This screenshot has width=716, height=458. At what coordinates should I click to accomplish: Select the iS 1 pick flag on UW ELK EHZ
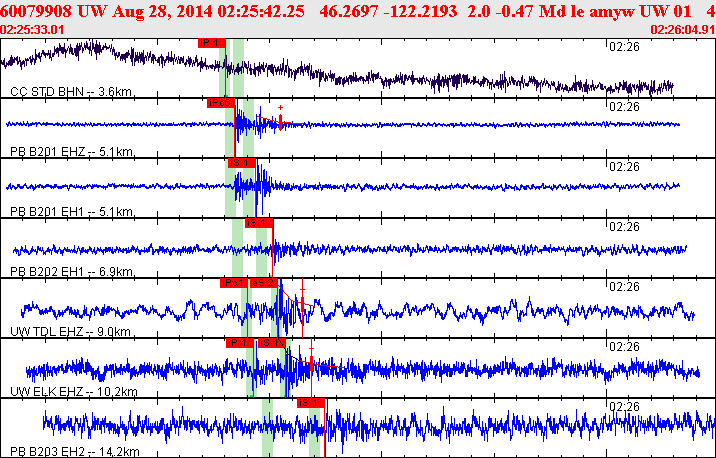pos(272,343)
